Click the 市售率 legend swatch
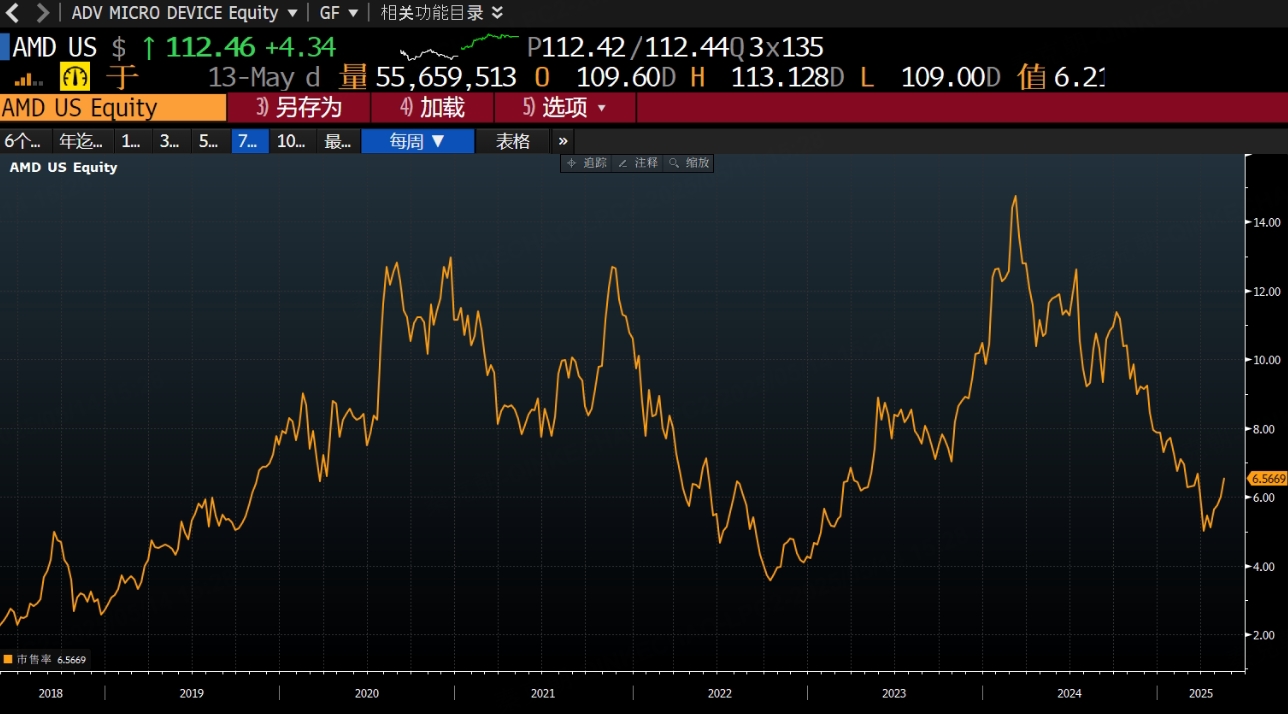The height and width of the screenshot is (714, 1288). pos(8,659)
